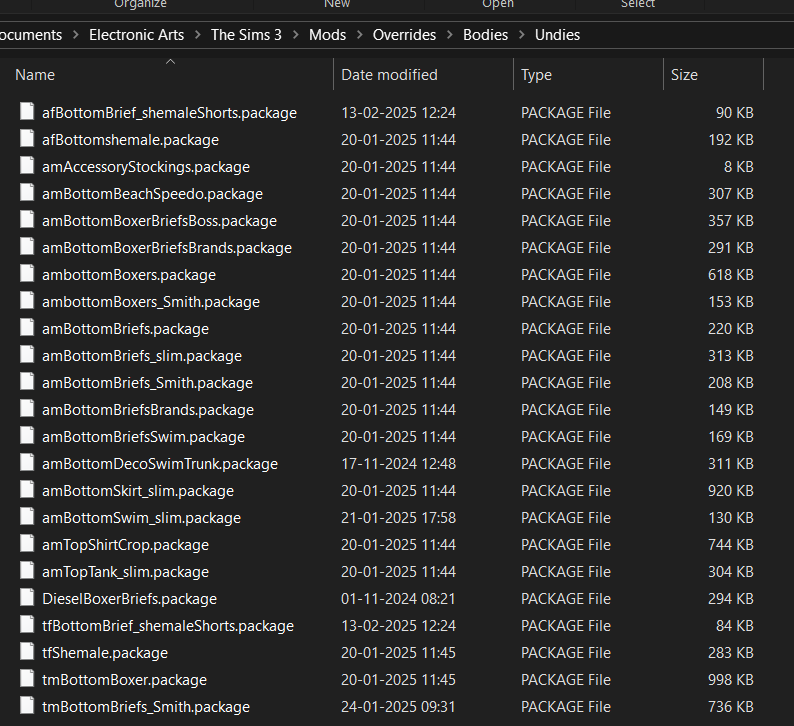Click icon next to amTopTank_slim.package
794x726 pixels.
[27, 571]
